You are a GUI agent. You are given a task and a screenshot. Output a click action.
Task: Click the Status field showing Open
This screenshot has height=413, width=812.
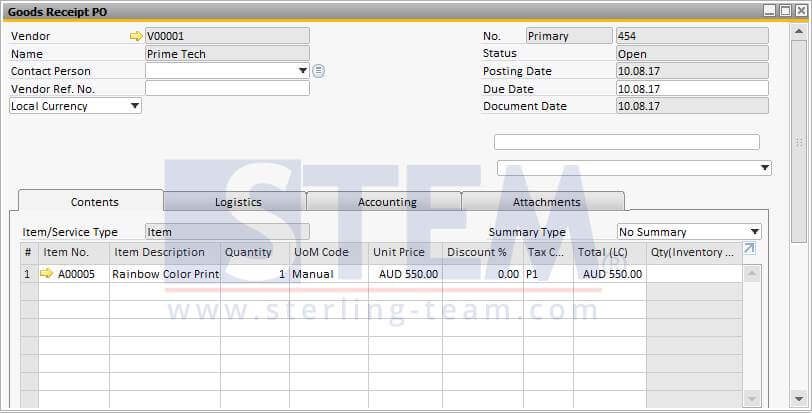(692, 54)
